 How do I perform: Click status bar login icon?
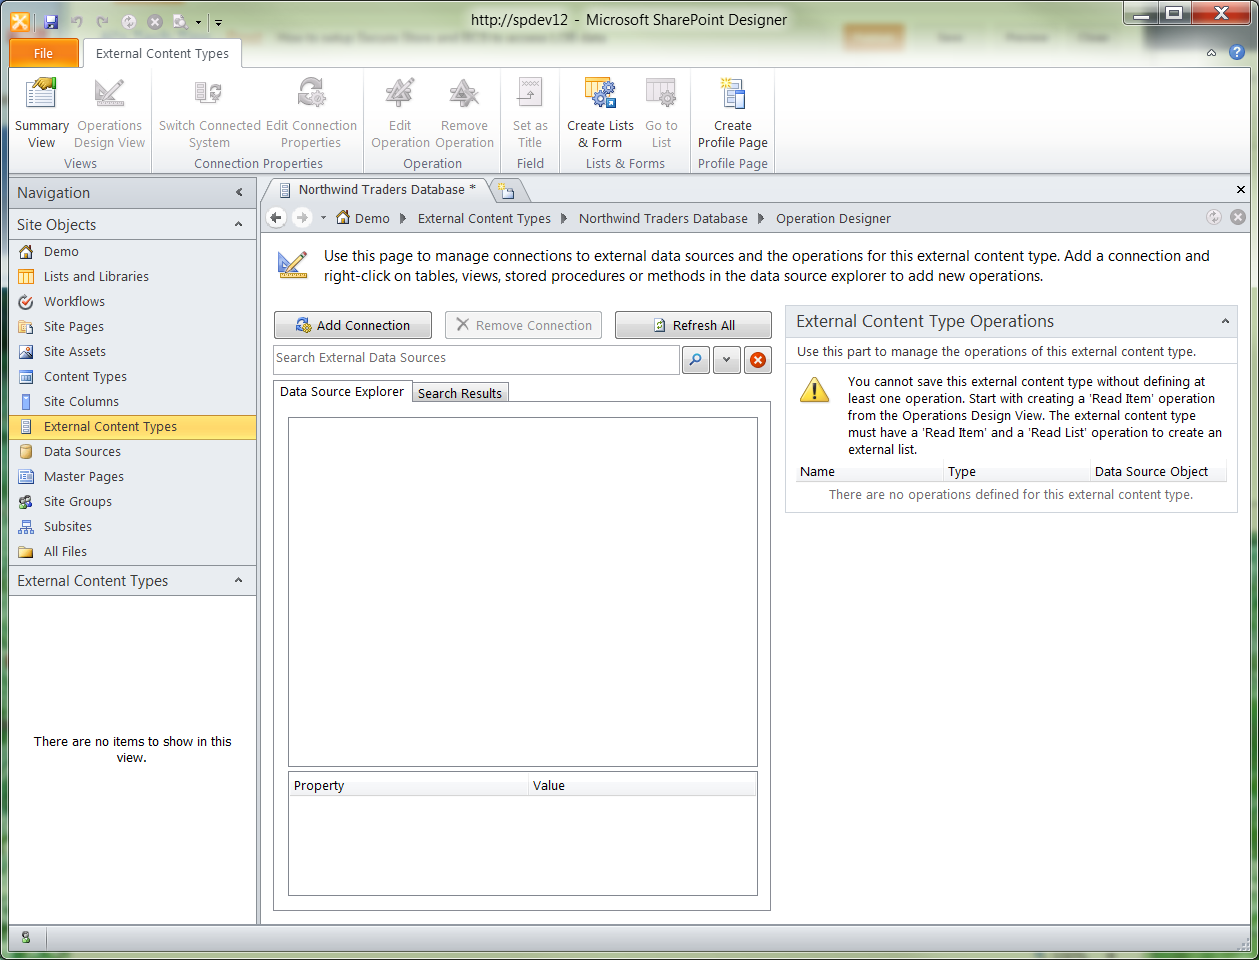26,937
